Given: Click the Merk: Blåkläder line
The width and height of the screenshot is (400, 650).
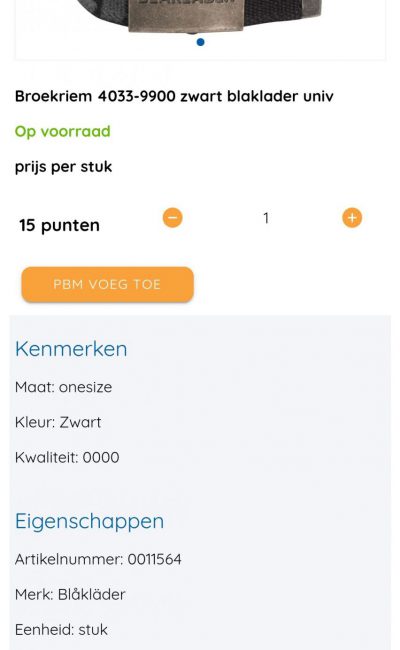Looking at the screenshot, I should pyautogui.click(x=70, y=594).
